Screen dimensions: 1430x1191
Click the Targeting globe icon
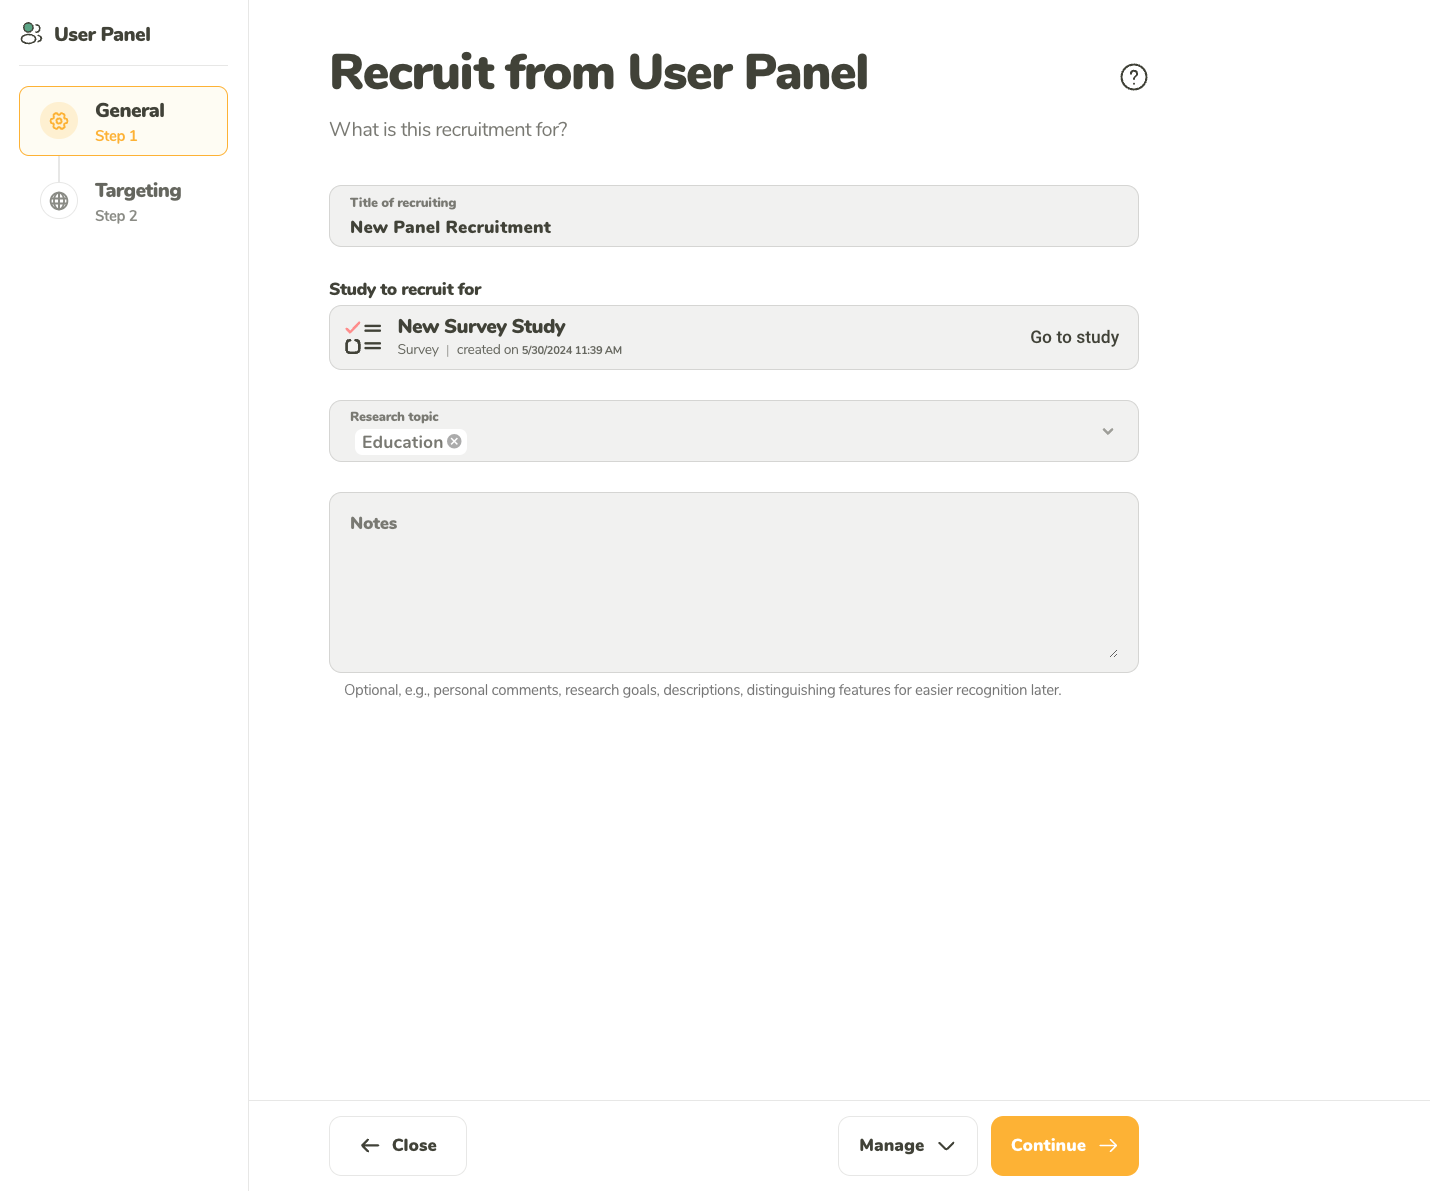[59, 201]
